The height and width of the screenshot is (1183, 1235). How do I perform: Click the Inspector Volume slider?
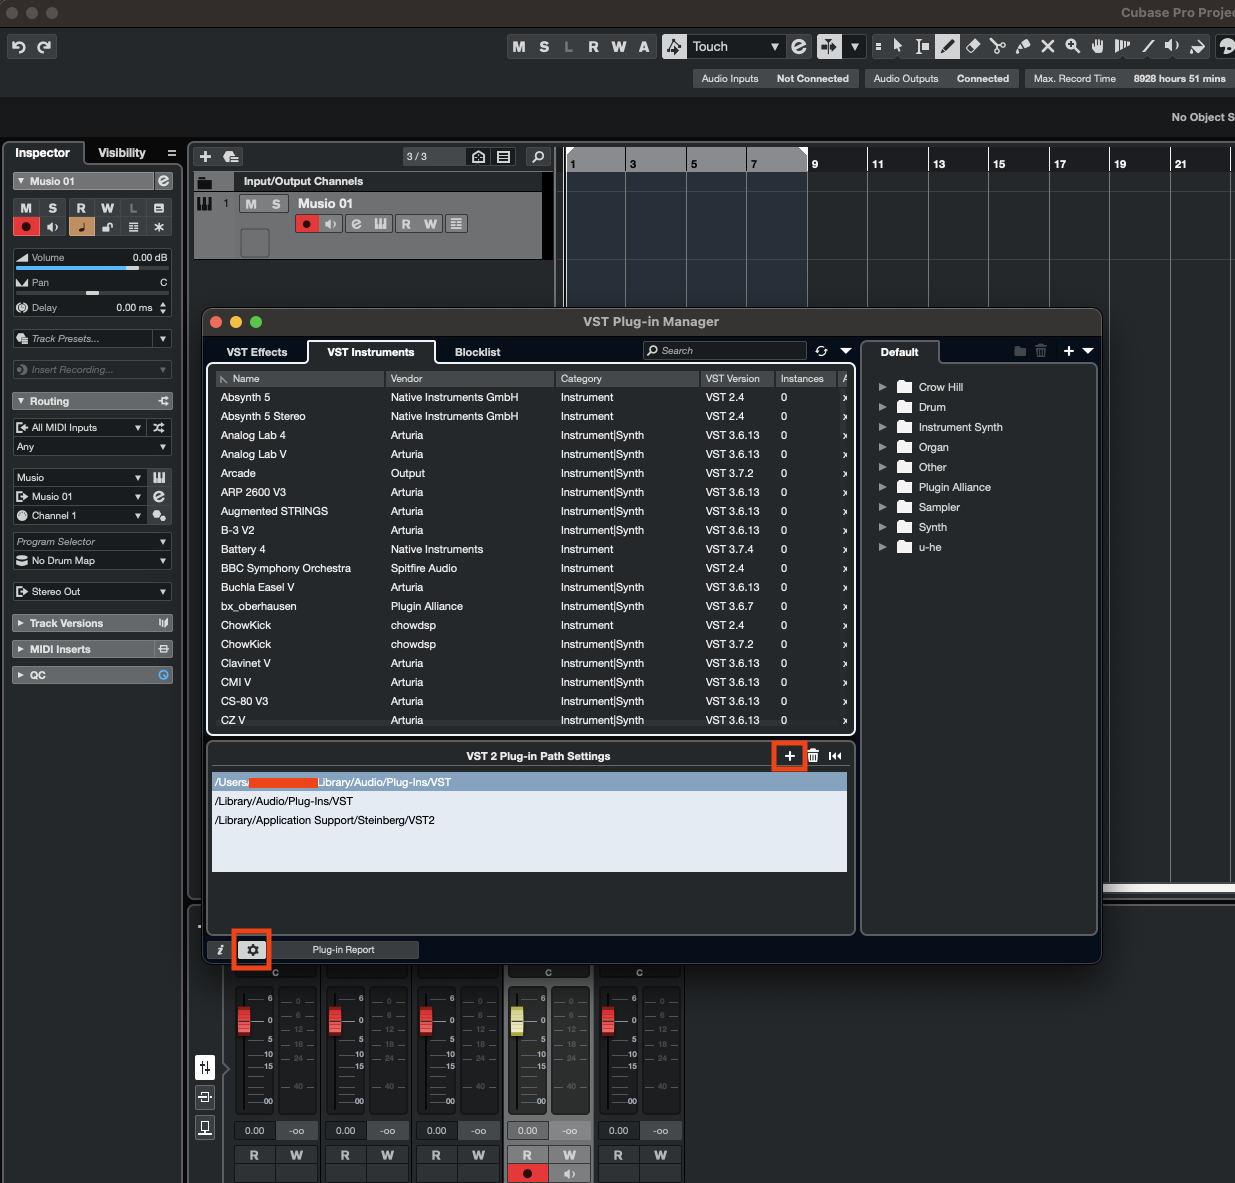point(92,267)
